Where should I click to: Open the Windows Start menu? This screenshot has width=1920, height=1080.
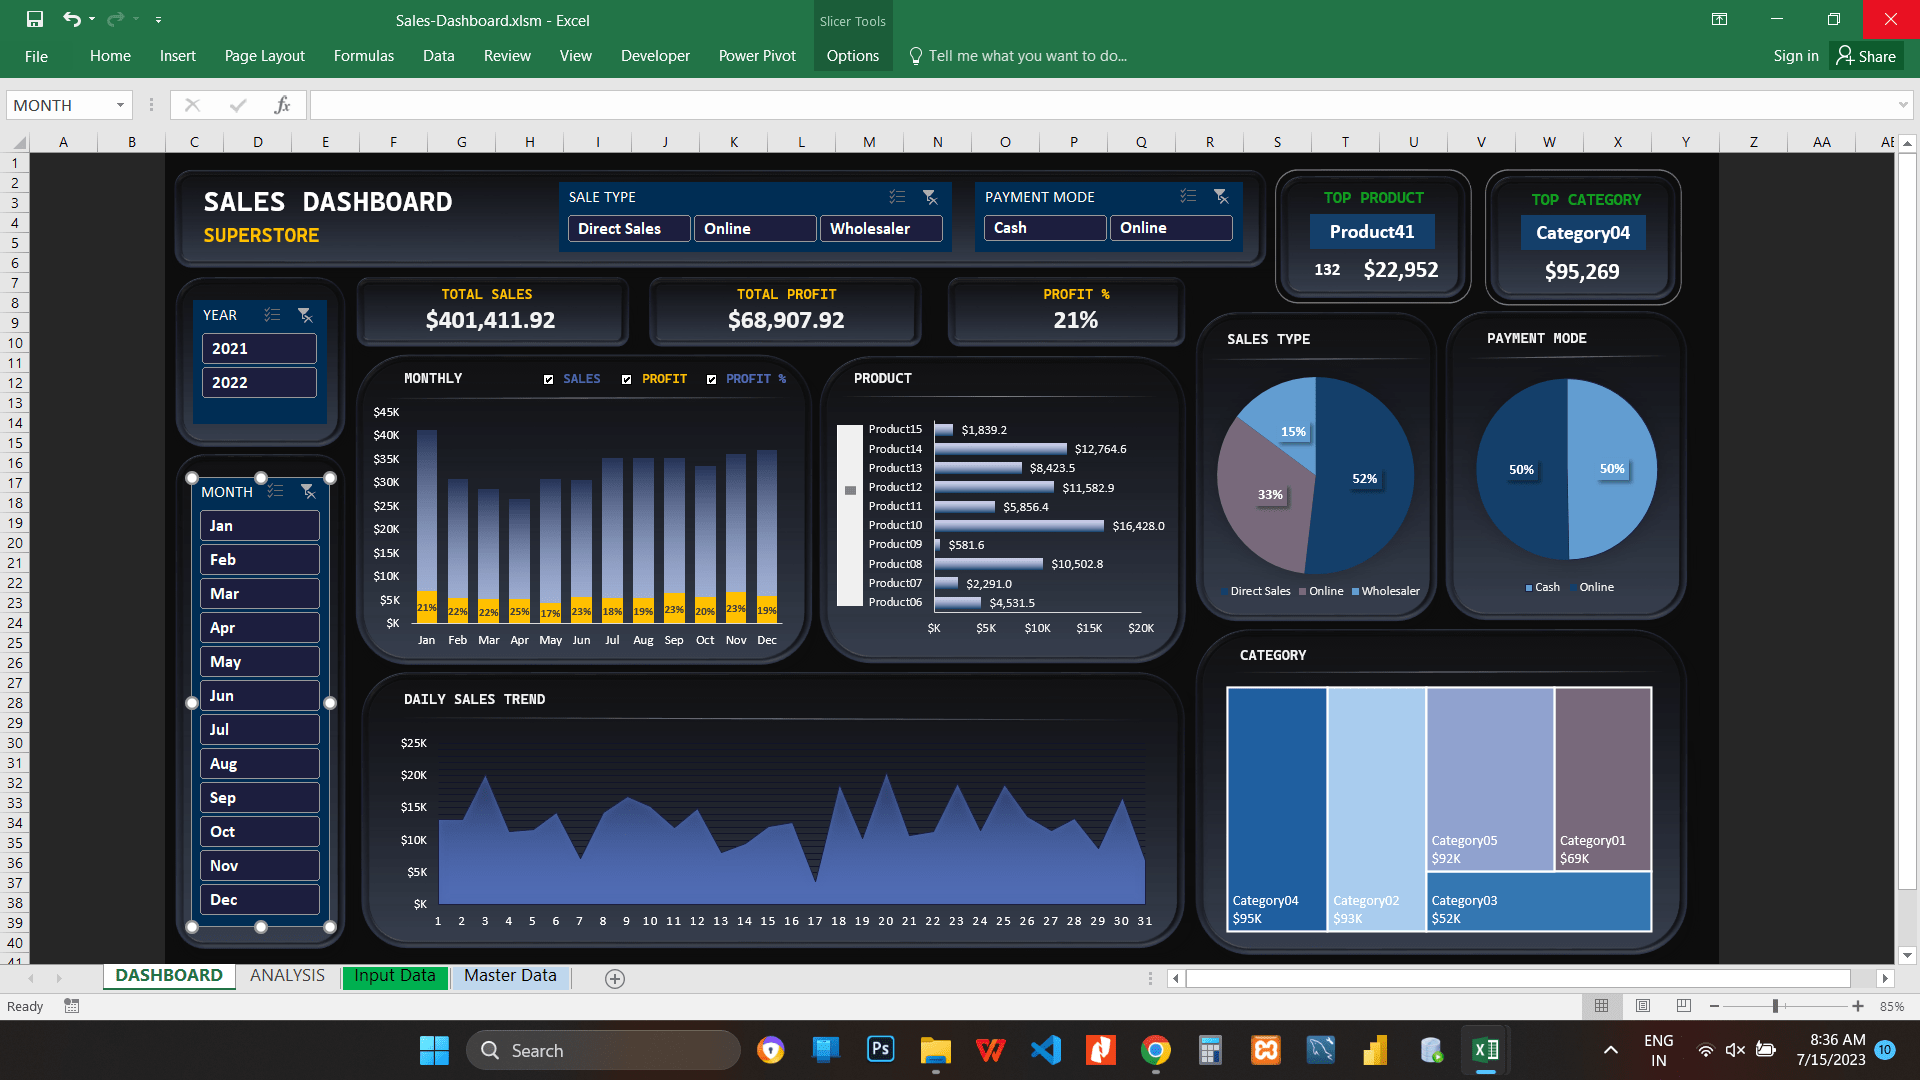pyautogui.click(x=434, y=1050)
